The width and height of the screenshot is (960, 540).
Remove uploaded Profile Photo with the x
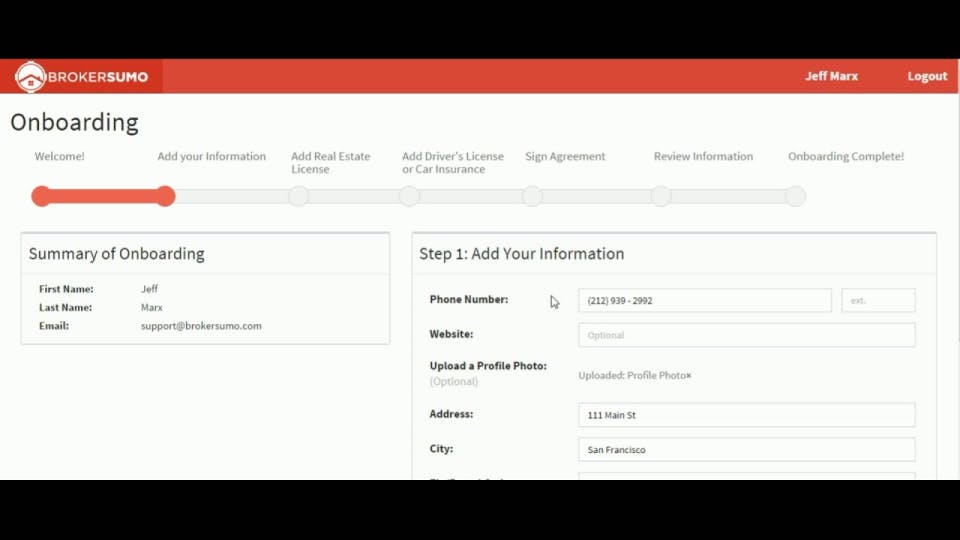click(689, 375)
